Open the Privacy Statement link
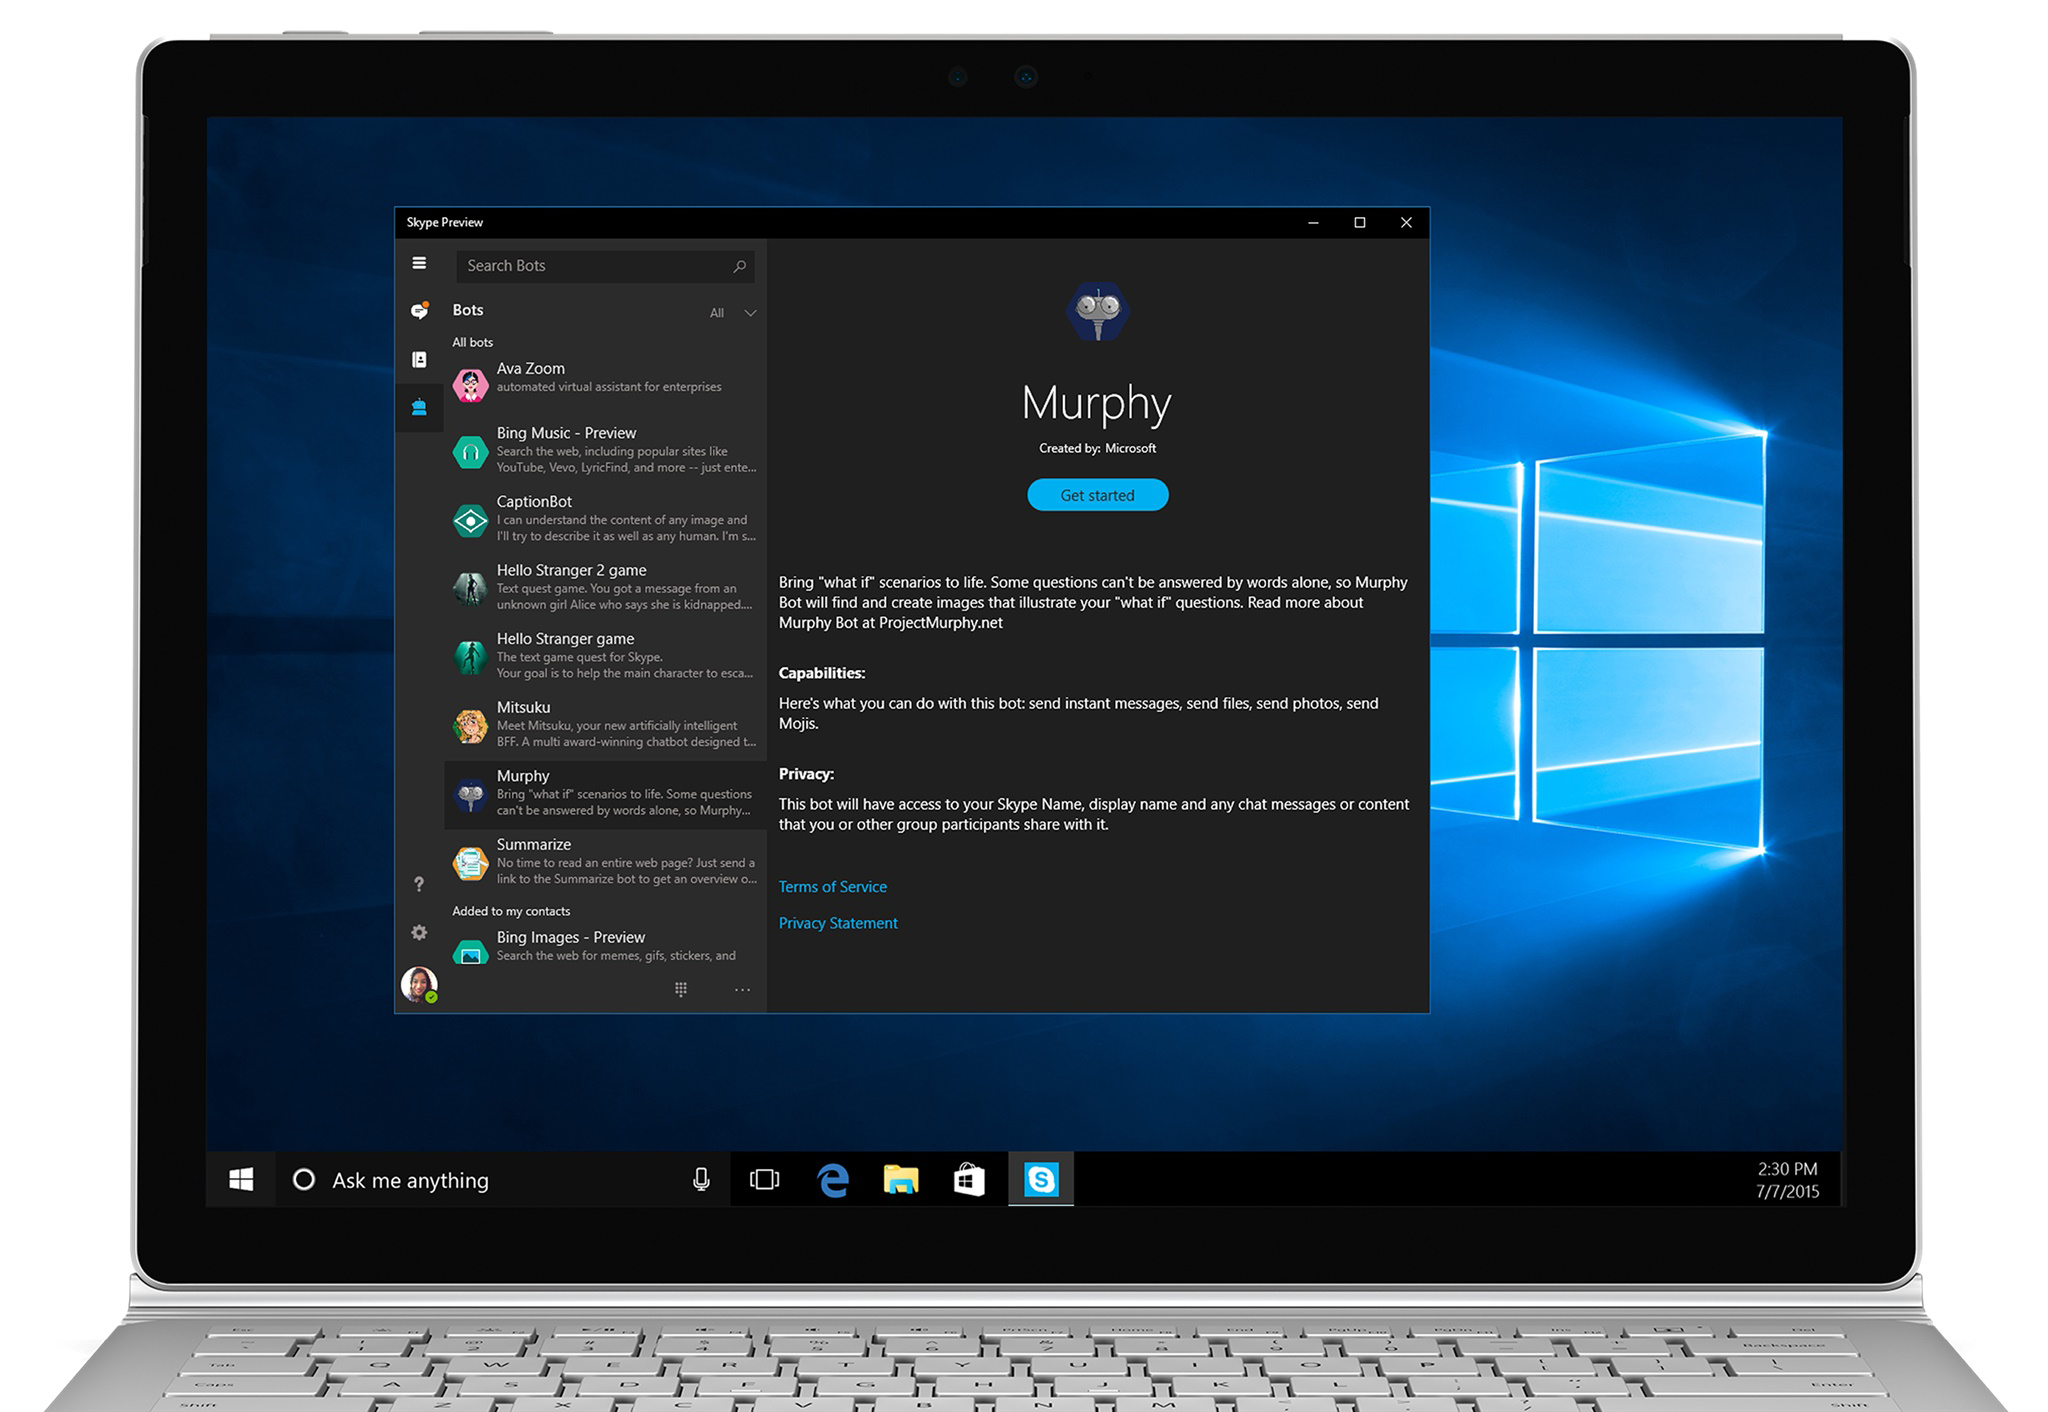The image size is (2048, 1412). [x=837, y=923]
